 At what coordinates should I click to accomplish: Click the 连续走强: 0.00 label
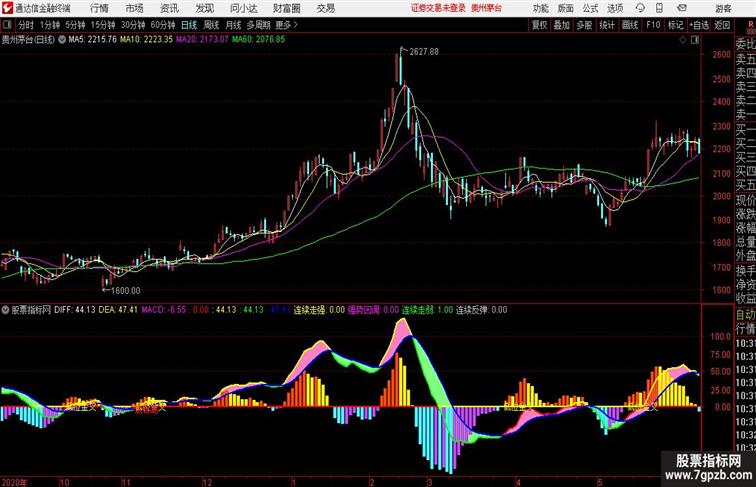[x=319, y=310]
